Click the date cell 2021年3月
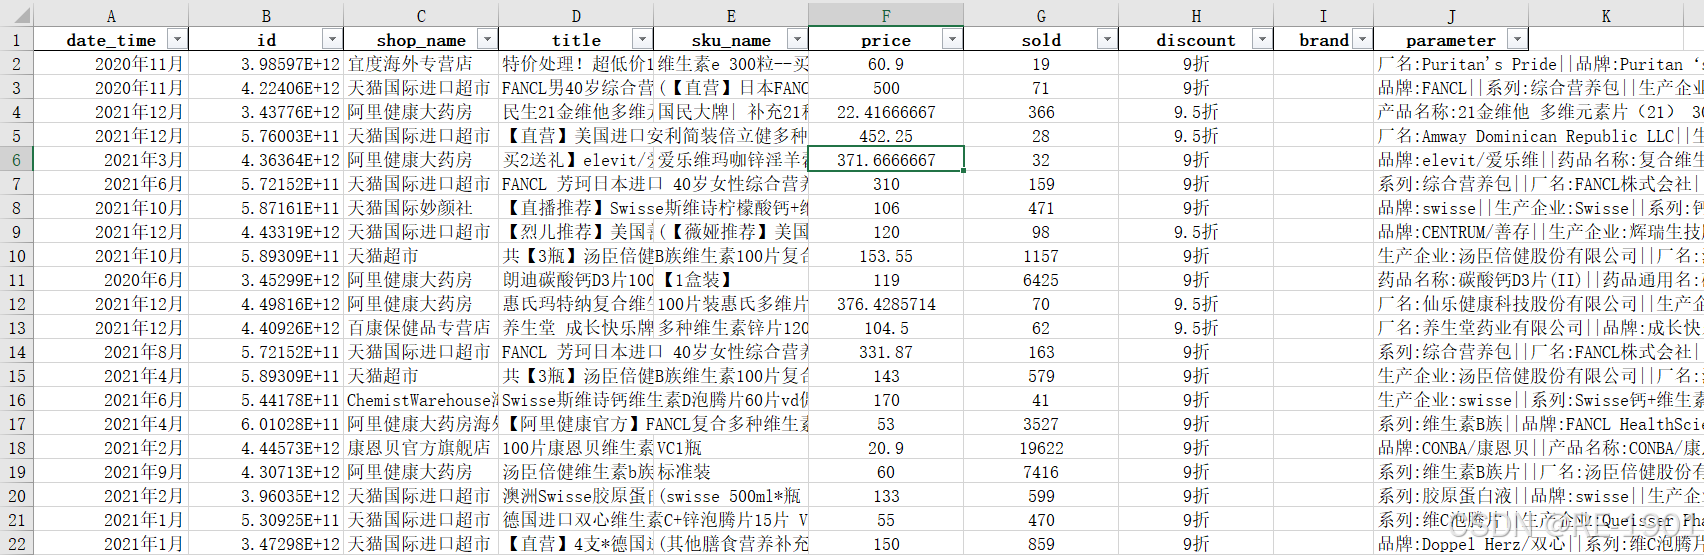The width and height of the screenshot is (1704, 555). click(111, 160)
